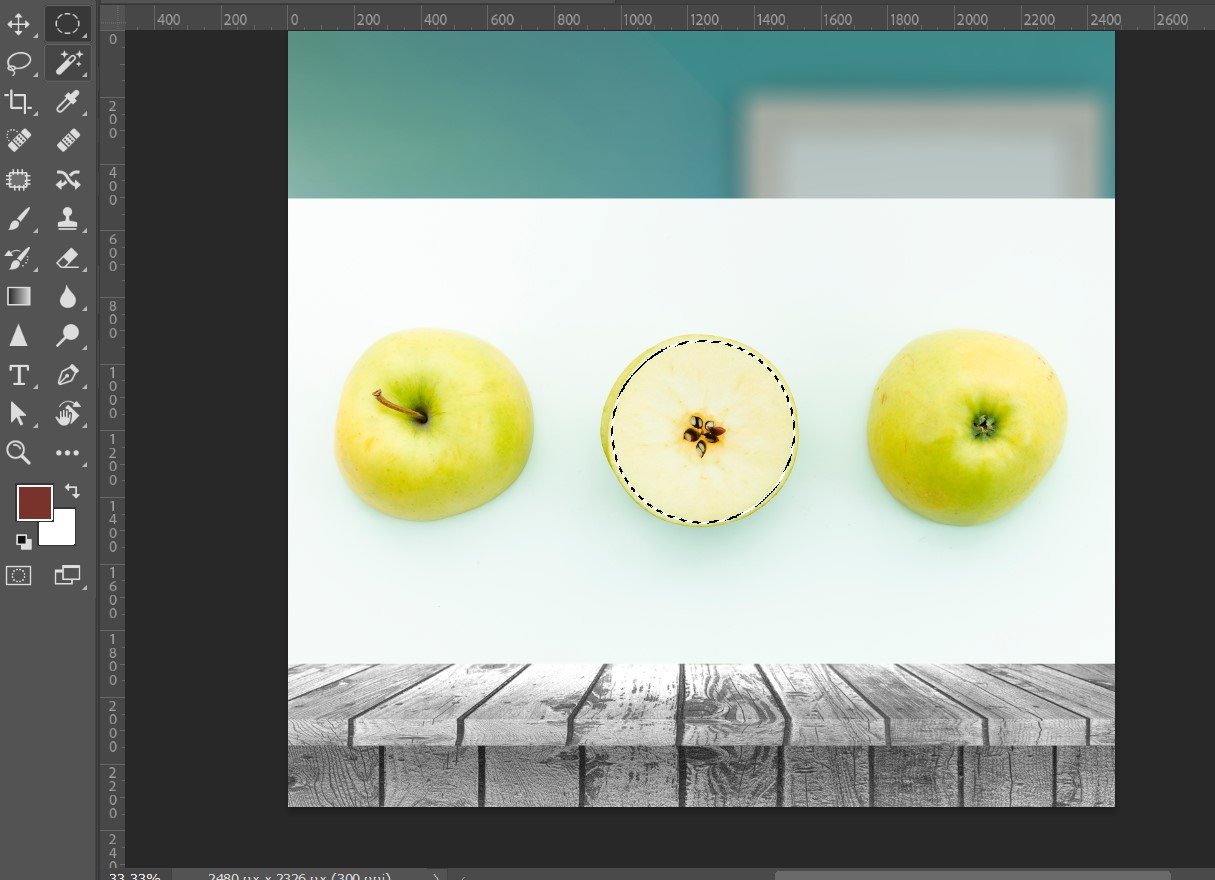Select the Blur droplet tool
1215x880 pixels.
67,296
